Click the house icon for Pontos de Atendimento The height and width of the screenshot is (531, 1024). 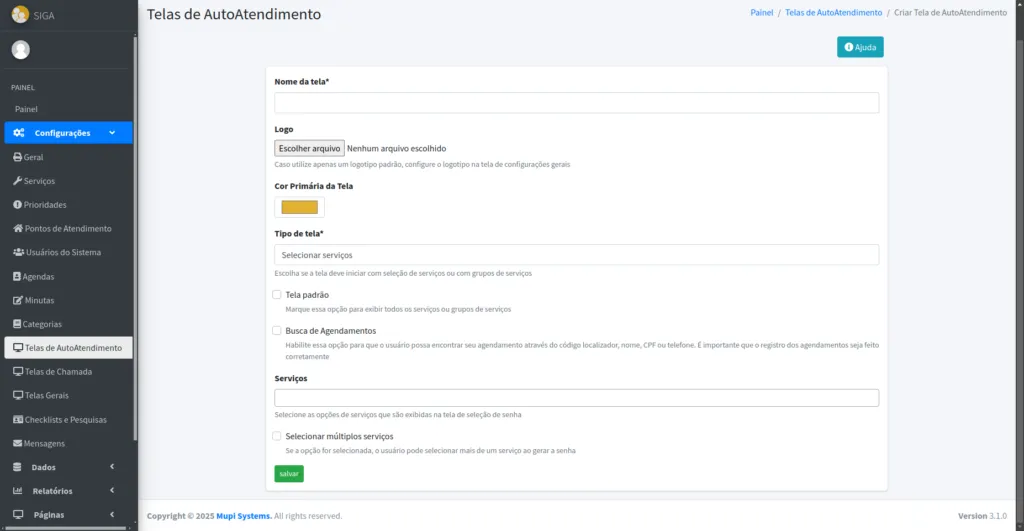tap(17, 229)
